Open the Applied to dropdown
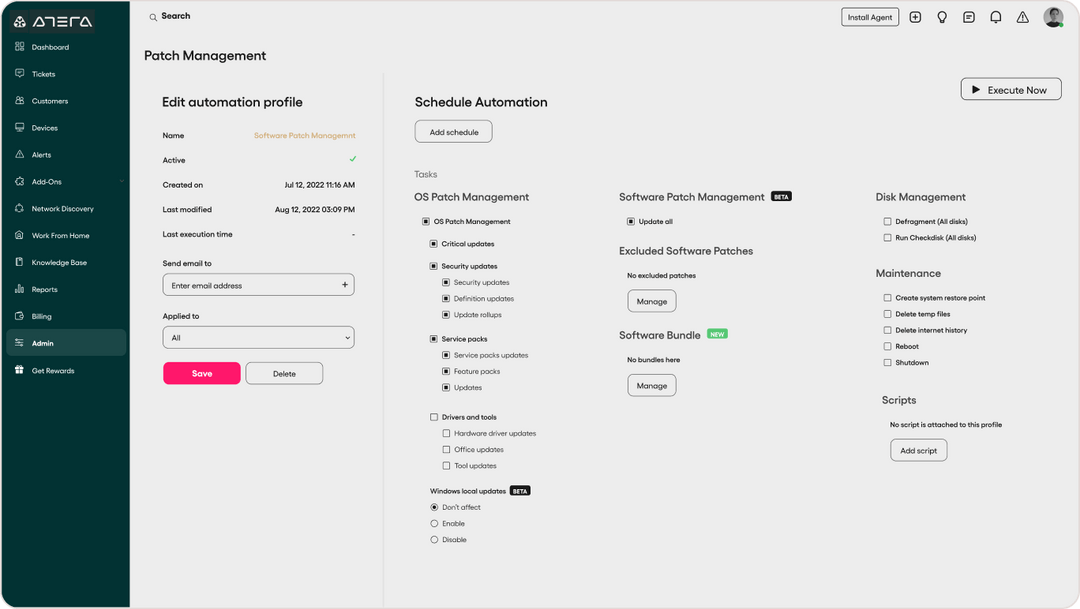This screenshot has width=1080, height=609. 258,337
